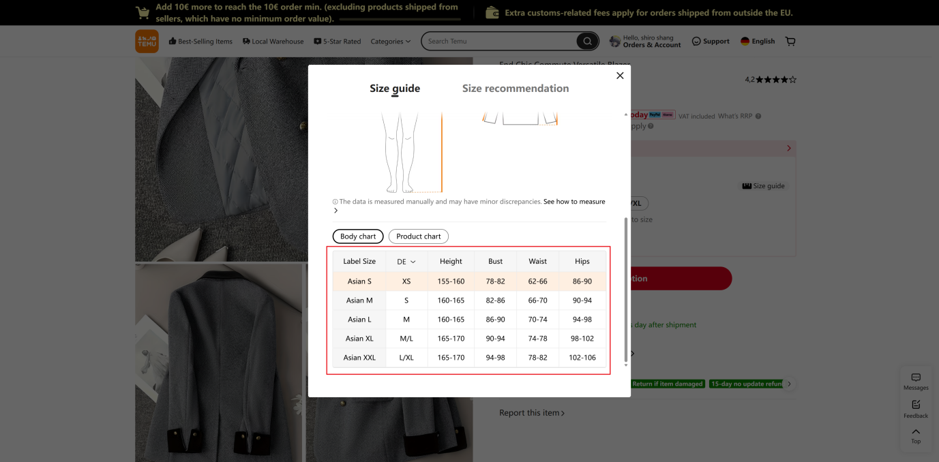Open 5-Star Rated page
This screenshot has height=462, width=939.
click(x=337, y=41)
